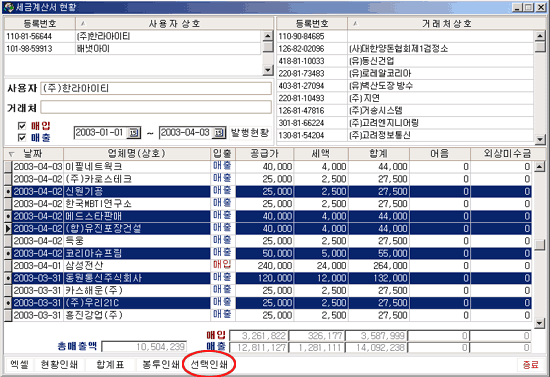The height and width of the screenshot is (377, 550).
Task: Click the 엑셀 export button
Action: (19, 365)
